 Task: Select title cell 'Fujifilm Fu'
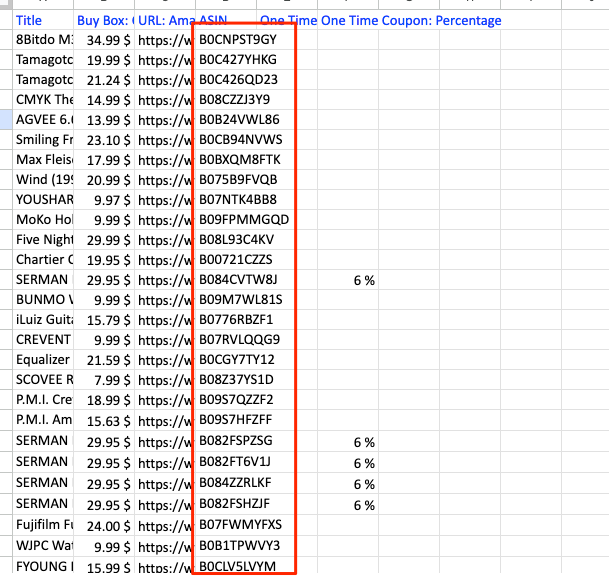[x=43, y=525]
